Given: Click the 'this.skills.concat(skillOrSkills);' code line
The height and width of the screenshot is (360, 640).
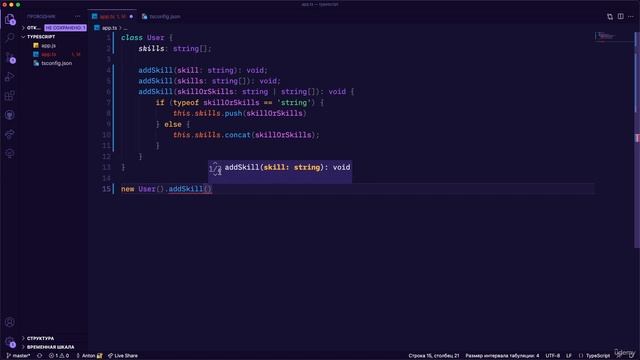Looking at the screenshot, I should click(246, 135).
